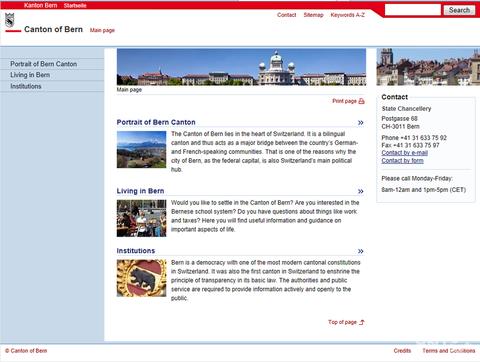This screenshot has width=480, height=362.
Task: Click the Main page breadcrumb under the banner
Action: pyautogui.click(x=129, y=90)
